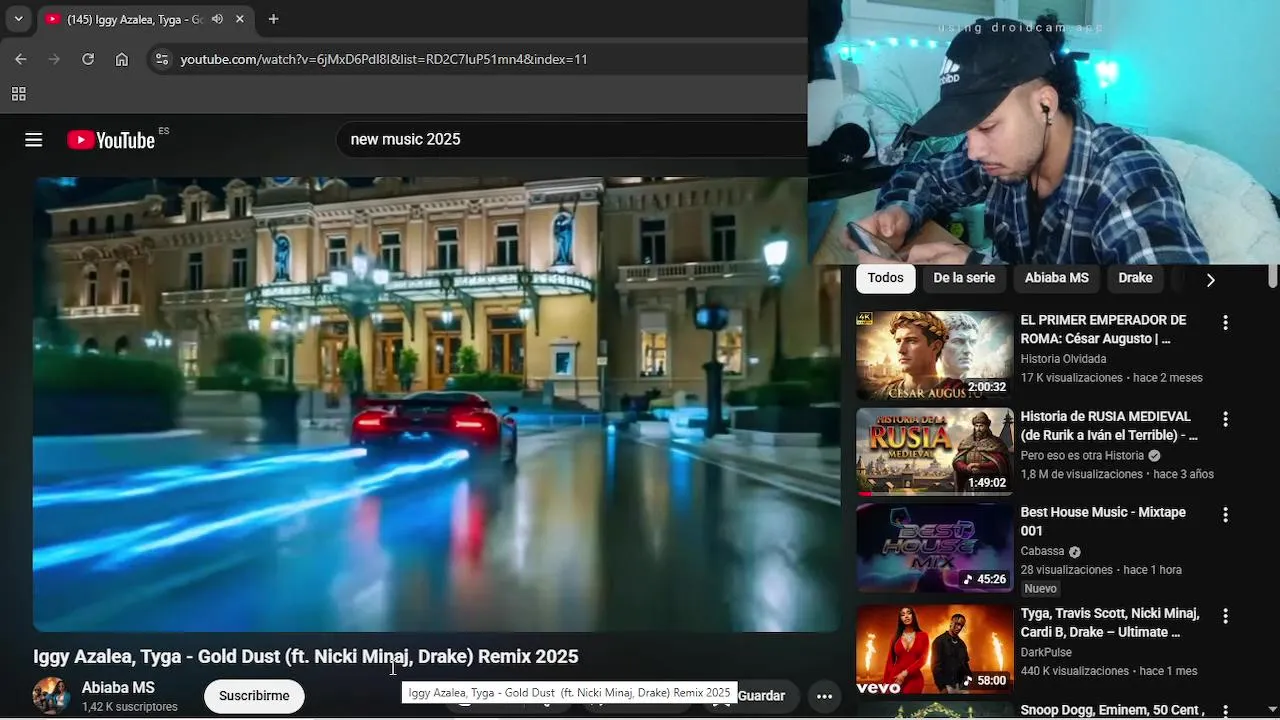1280x720 pixels.
Task: Open title Tyga, Travis Scott, Nicki Minaj mix
Action: [x=1110, y=622]
